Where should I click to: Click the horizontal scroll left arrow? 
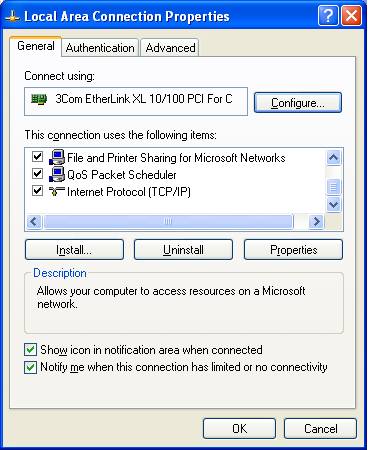(x=34, y=221)
